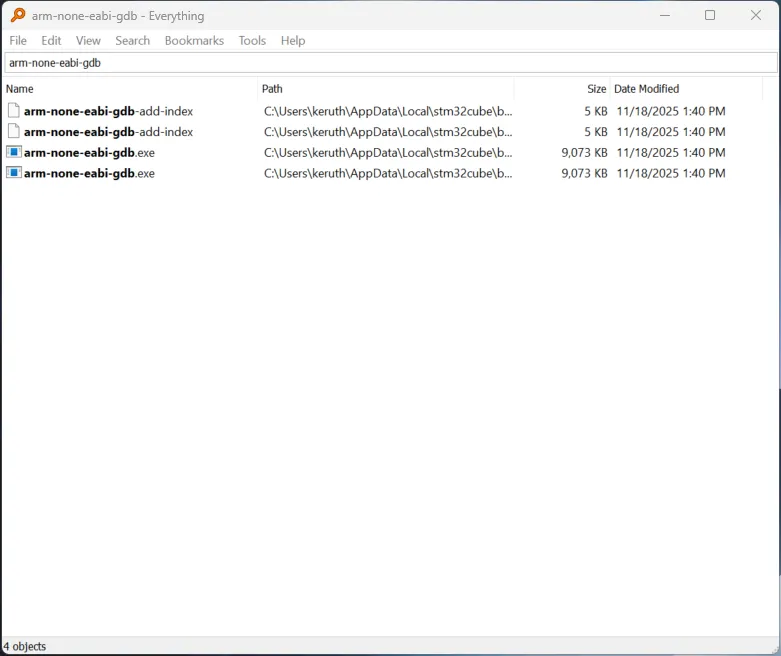The image size is (781, 656).
Task: Select the first arm-none-eabi-gdb.exe file name
Action: tap(89, 153)
